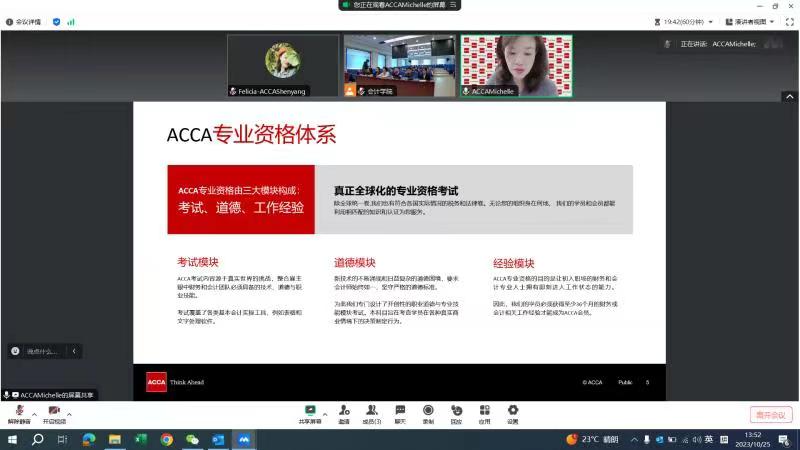Unmute microphone with 解除静音 button
The image size is (800, 450).
(x=19, y=413)
